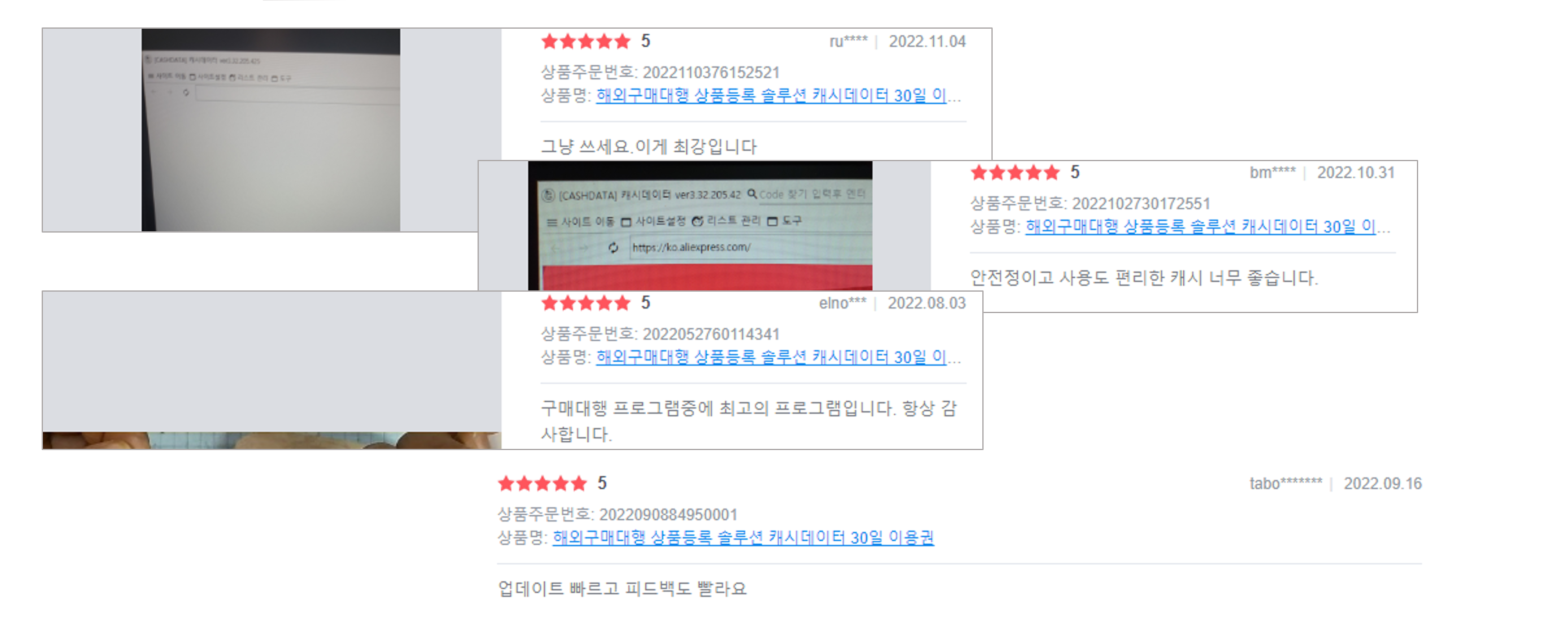The height and width of the screenshot is (617, 1558).
Task: Click the 리스트 관리 icon in bm**** photo
Action: click(697, 221)
